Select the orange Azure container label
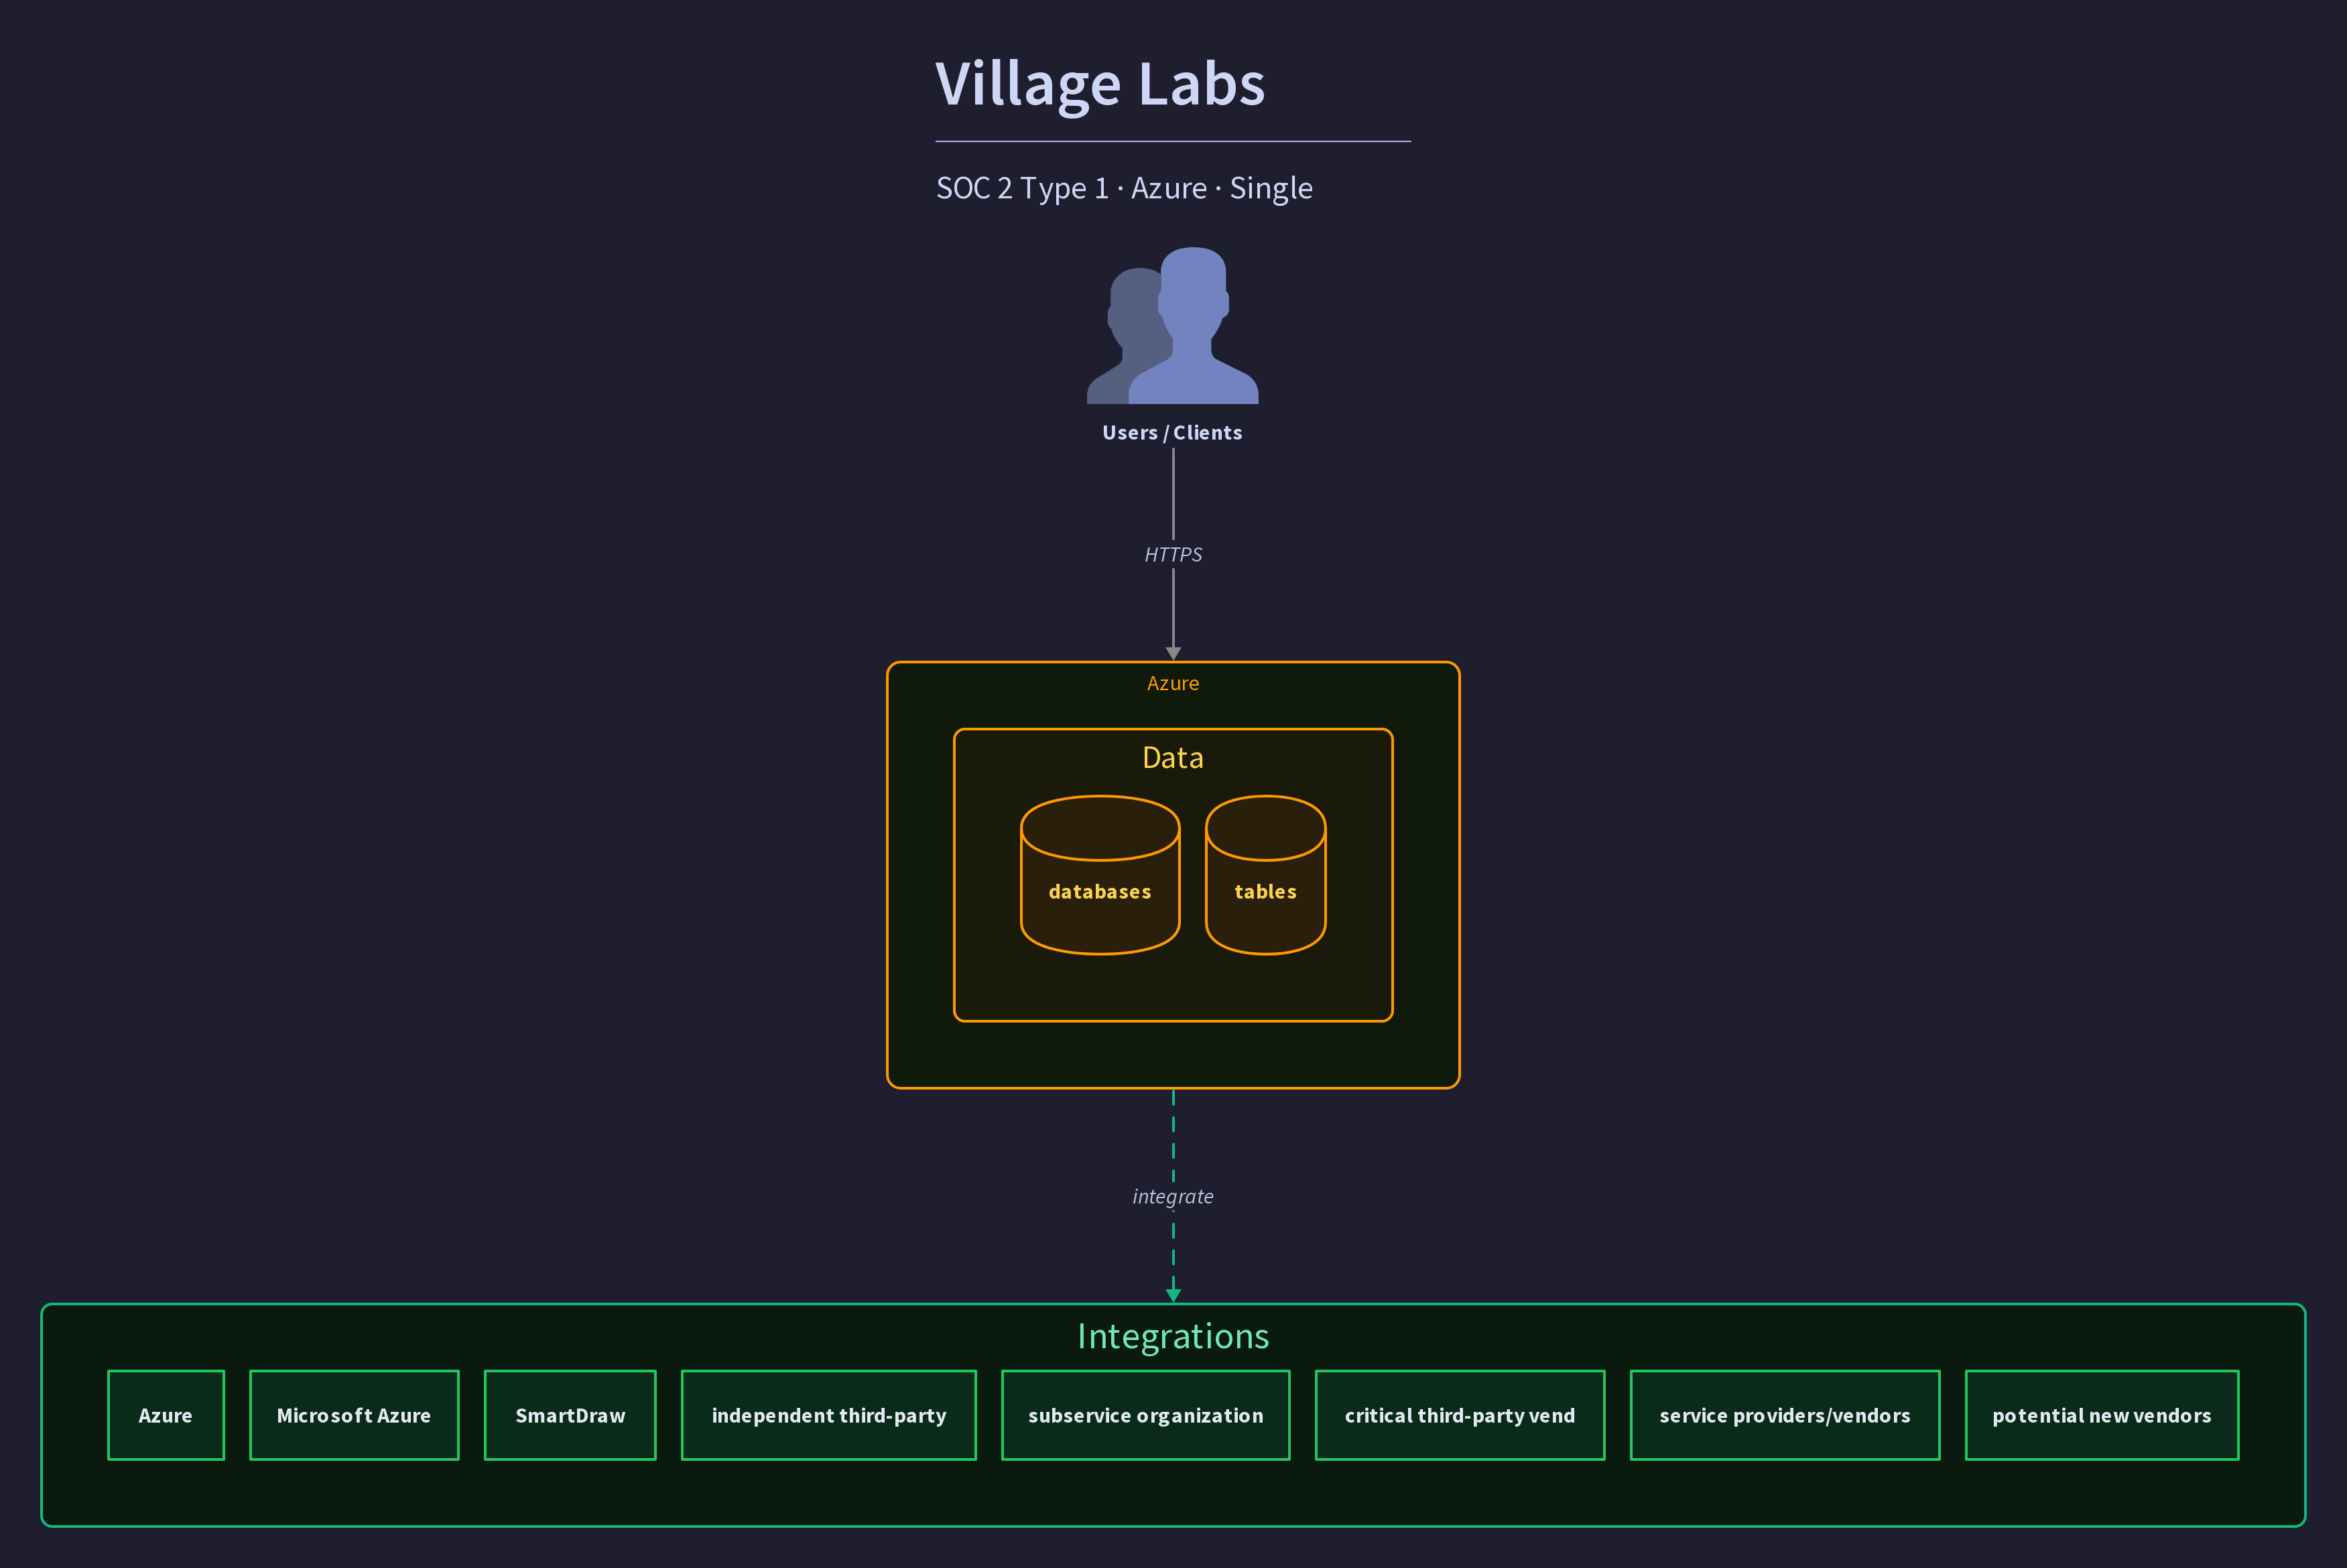The width and height of the screenshot is (2347, 1568). coord(1173,684)
